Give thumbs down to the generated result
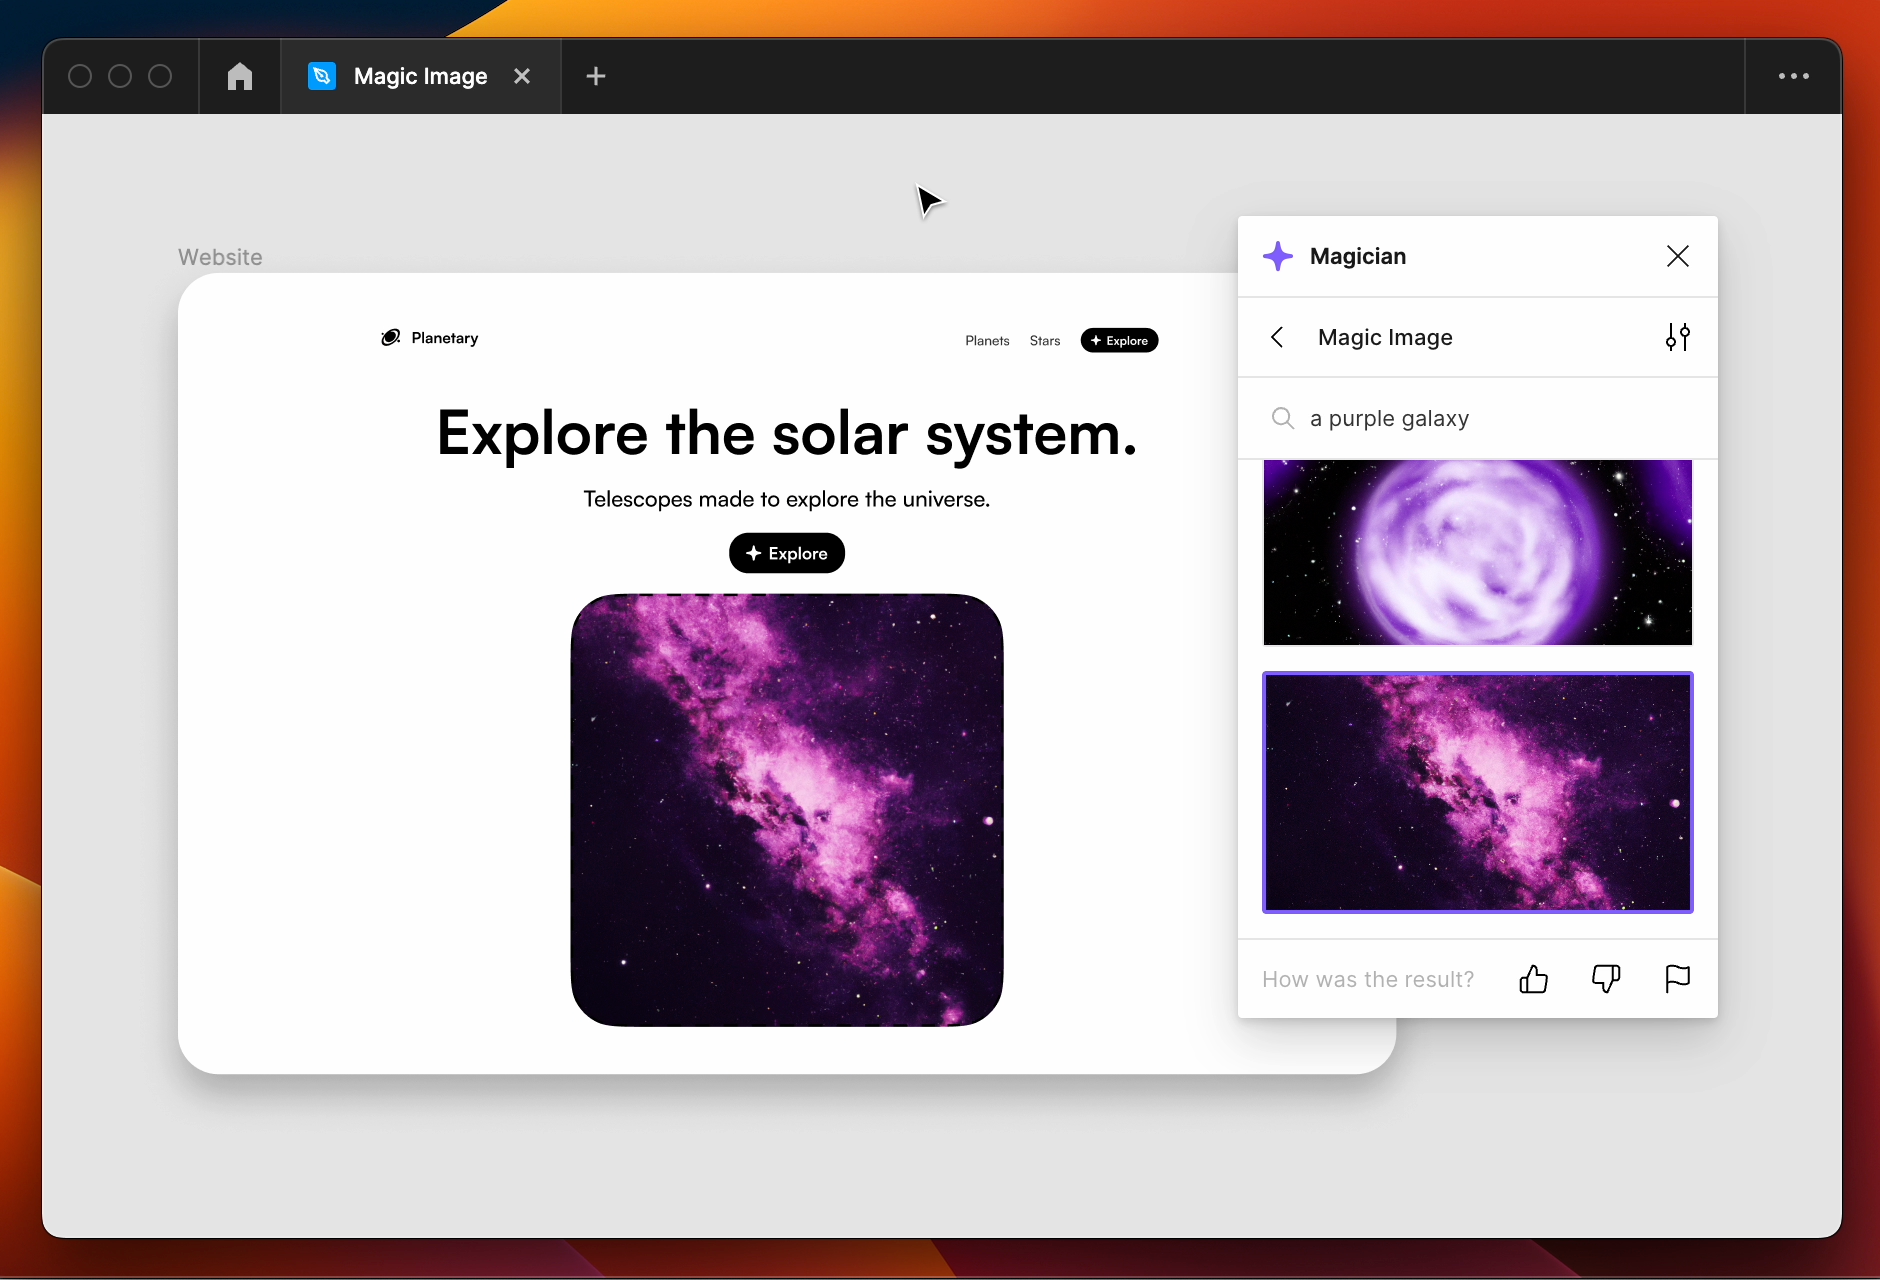 pos(1605,979)
